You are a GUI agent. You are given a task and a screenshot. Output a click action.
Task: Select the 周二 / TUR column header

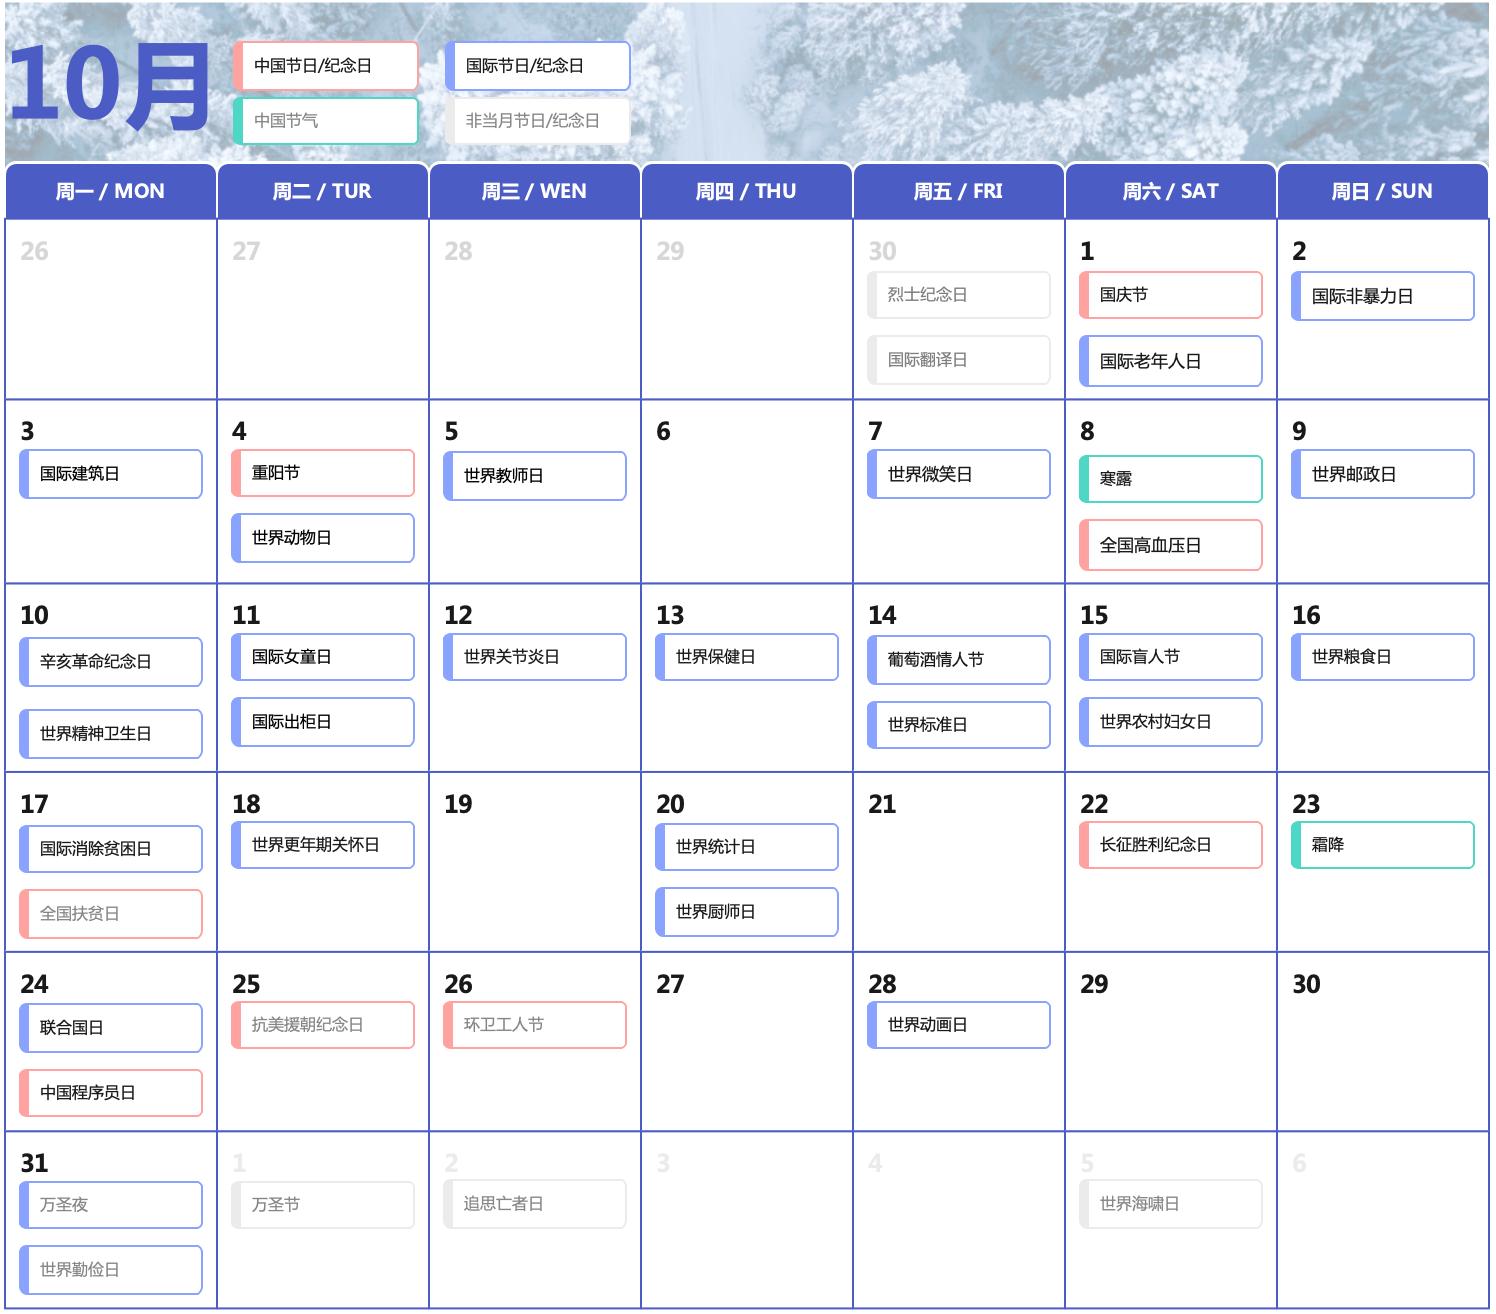[x=323, y=191]
